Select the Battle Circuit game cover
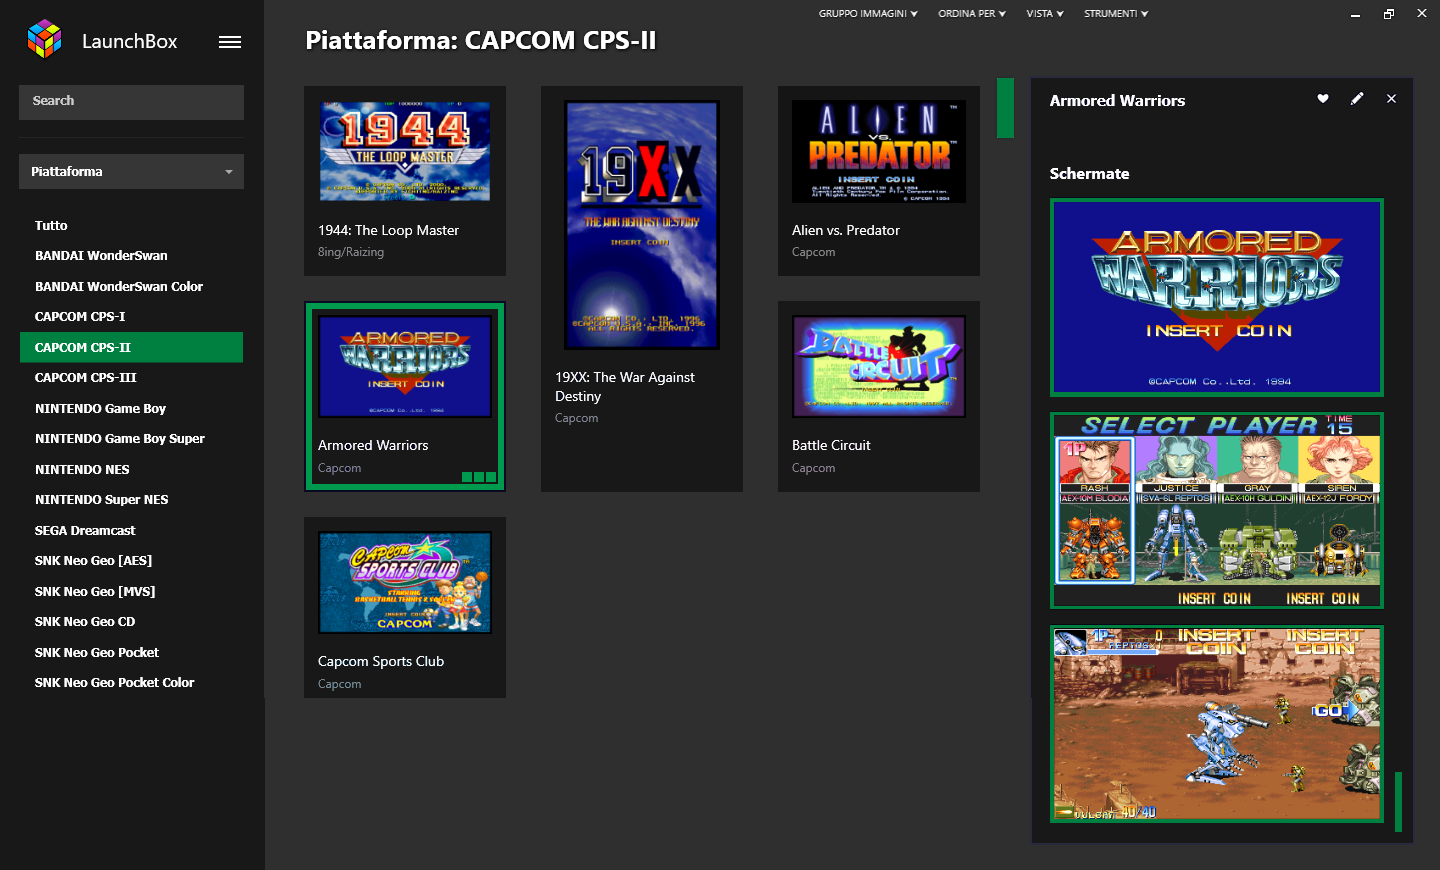Image resolution: width=1440 pixels, height=870 pixels. point(879,367)
